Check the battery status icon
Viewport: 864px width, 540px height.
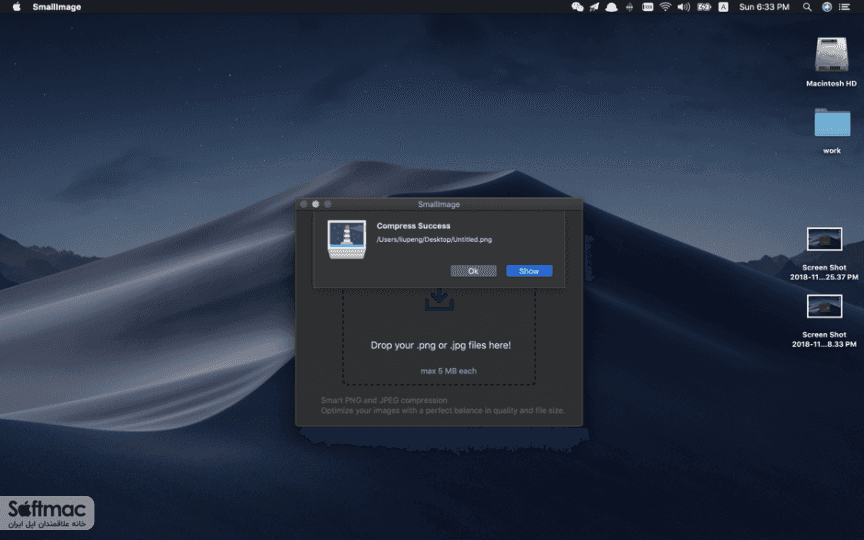704,7
